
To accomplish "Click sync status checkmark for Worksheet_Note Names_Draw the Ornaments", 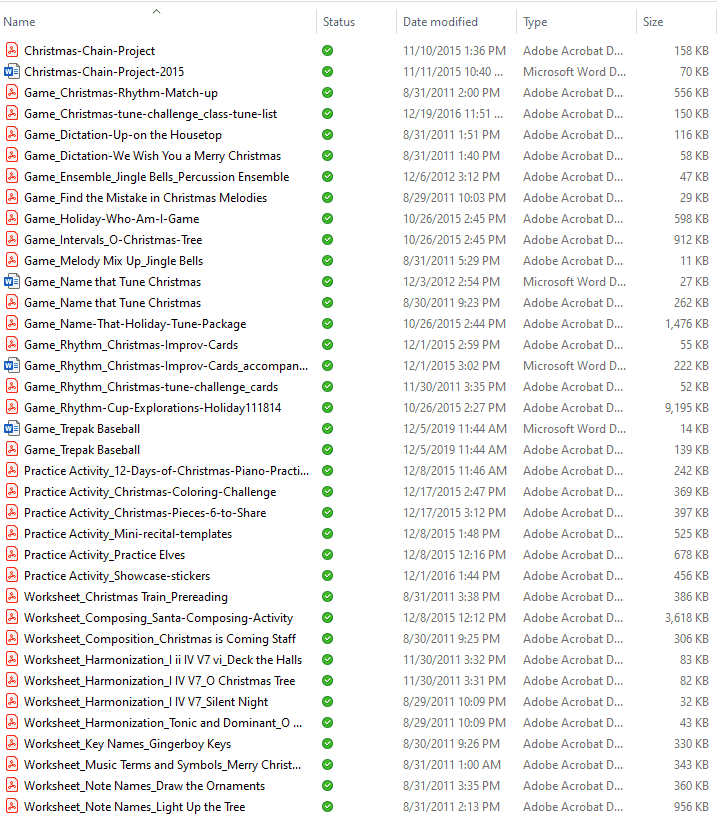I will pos(327,786).
